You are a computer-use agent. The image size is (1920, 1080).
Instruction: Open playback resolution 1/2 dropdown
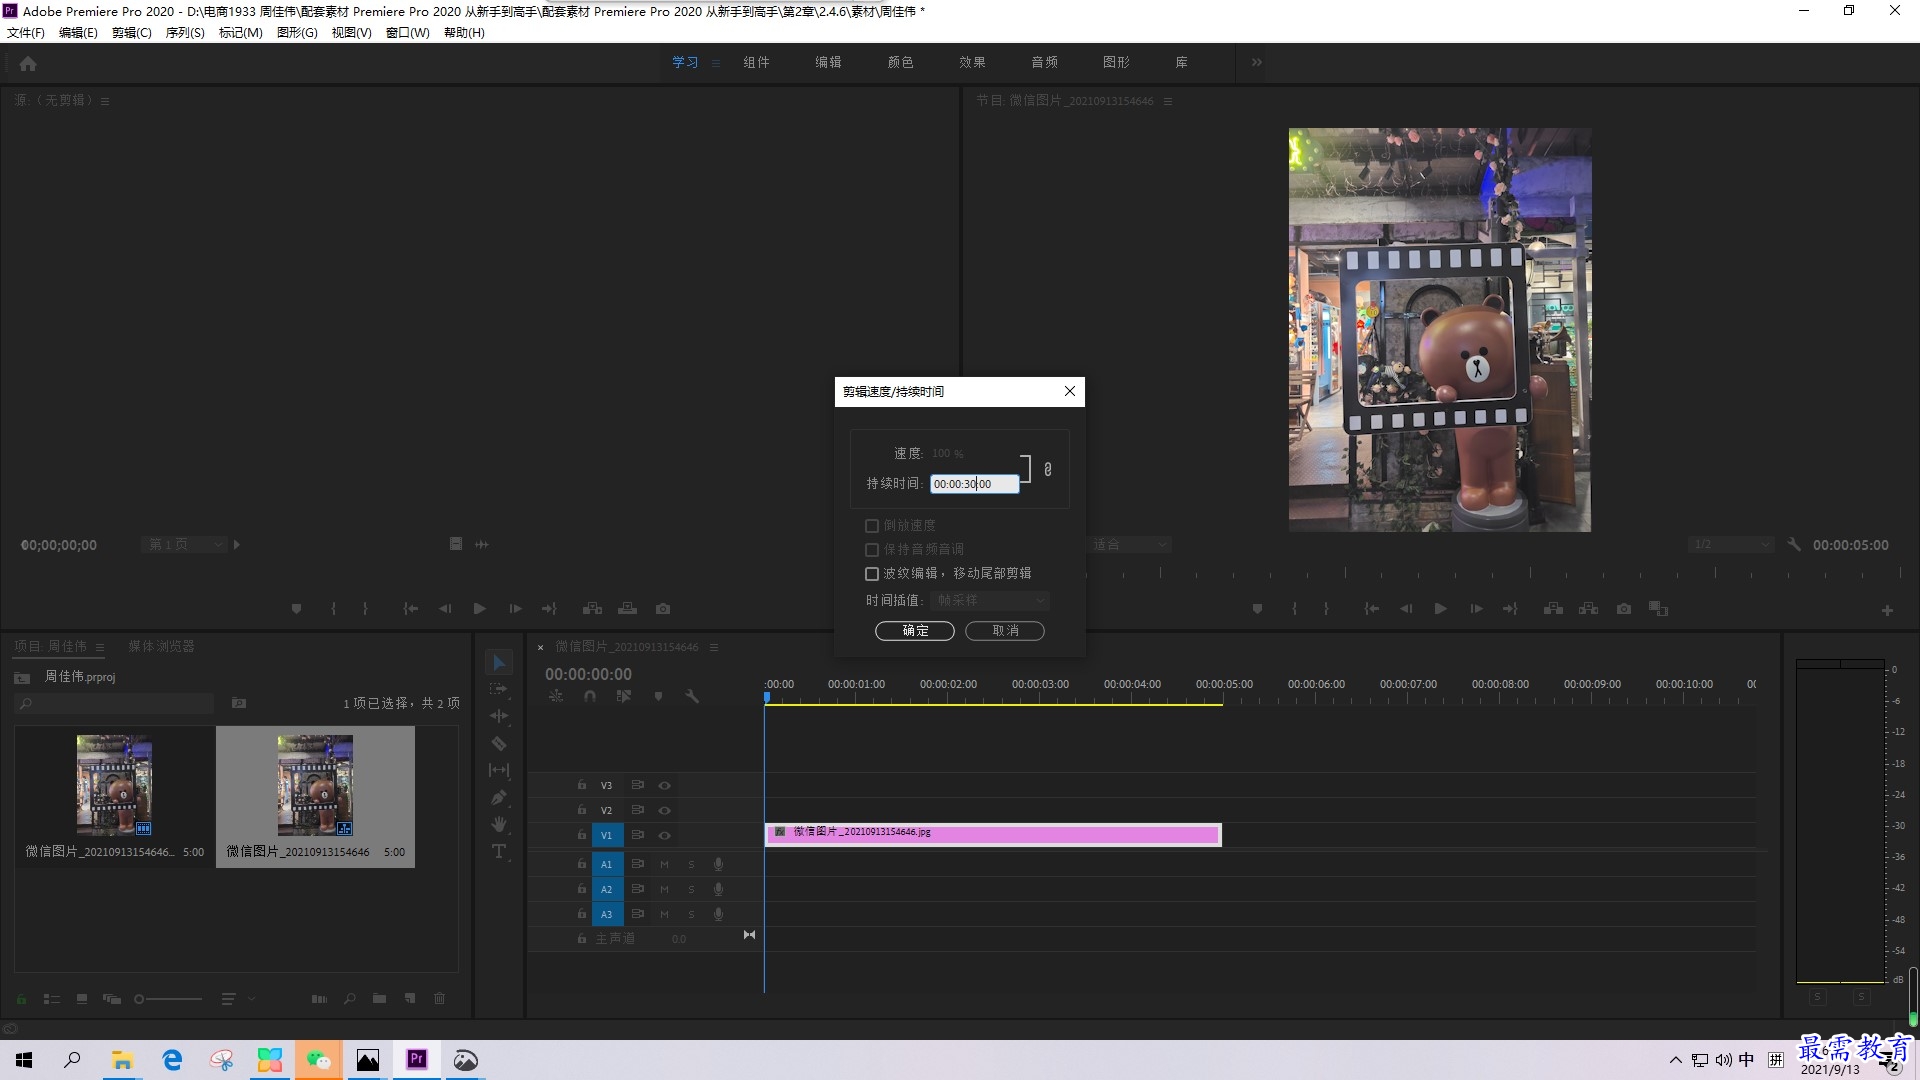pyautogui.click(x=1730, y=544)
